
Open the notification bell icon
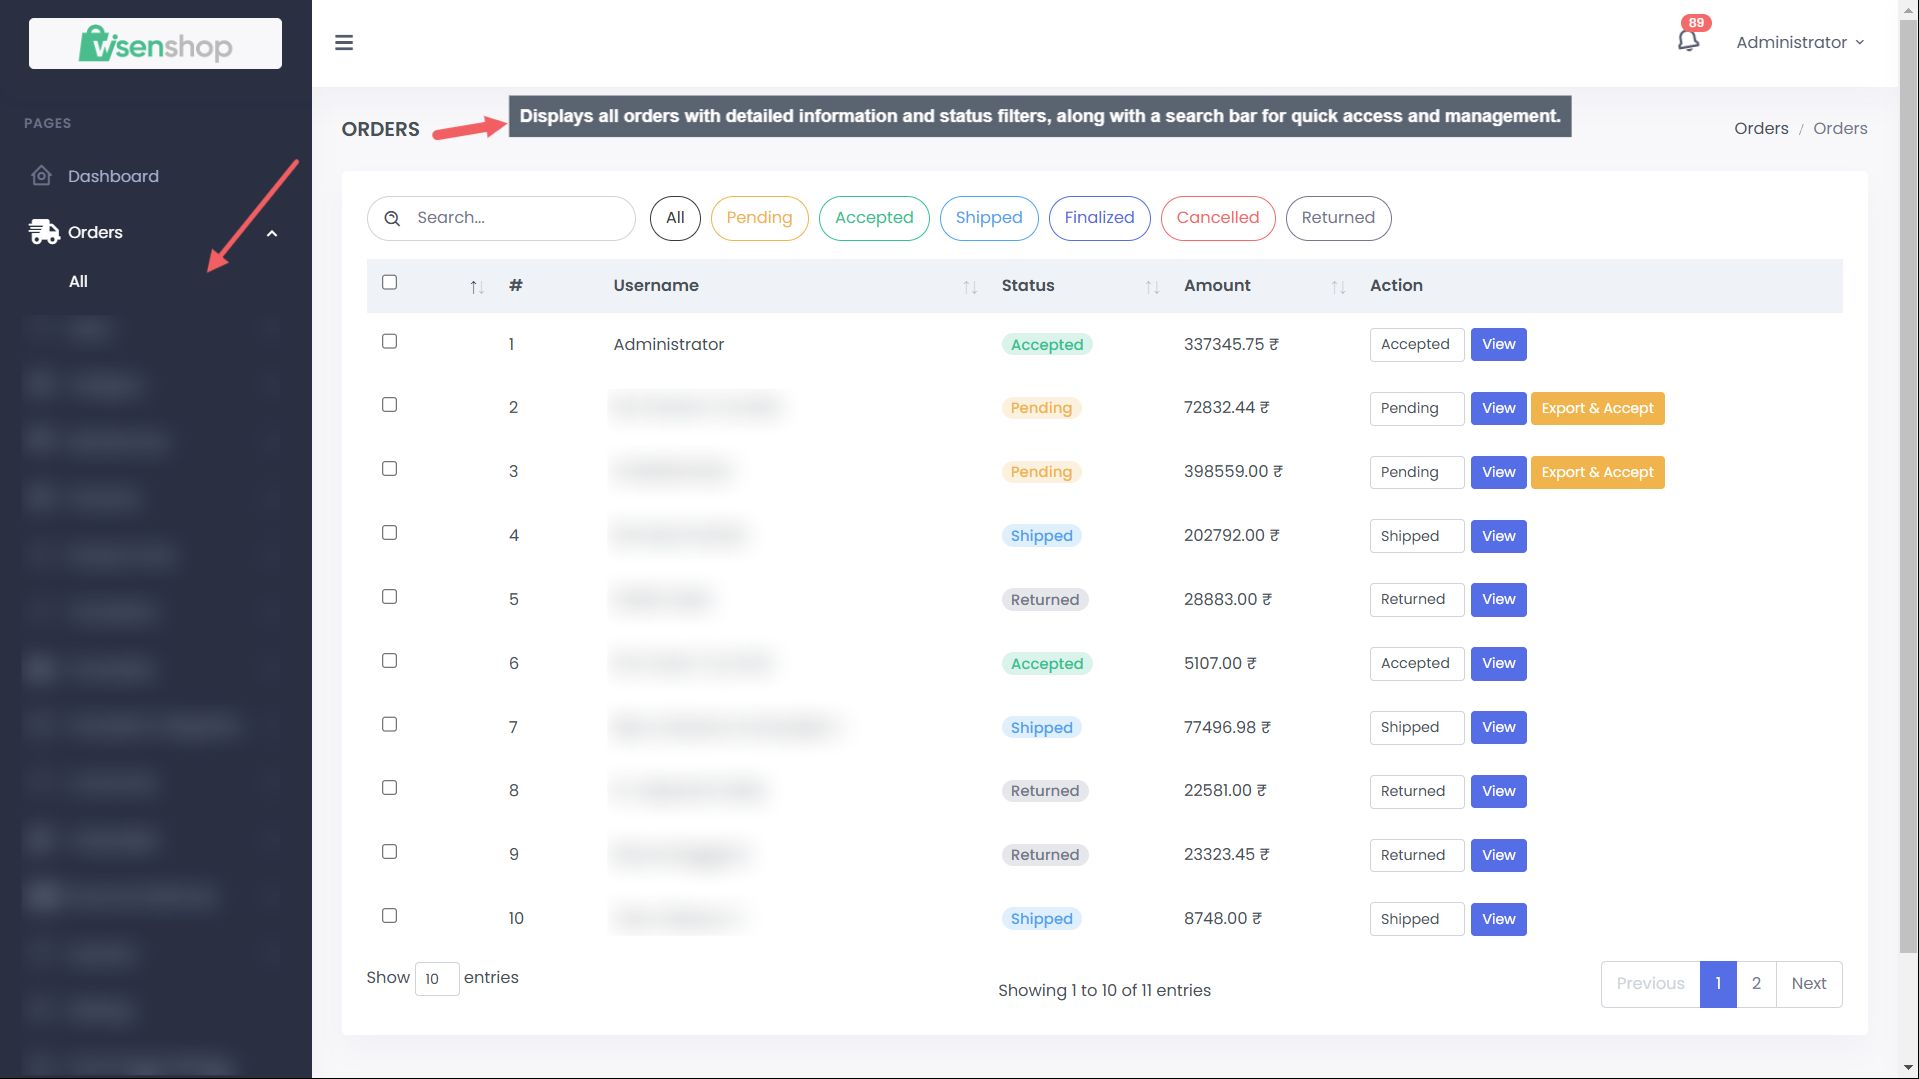pyautogui.click(x=1688, y=41)
